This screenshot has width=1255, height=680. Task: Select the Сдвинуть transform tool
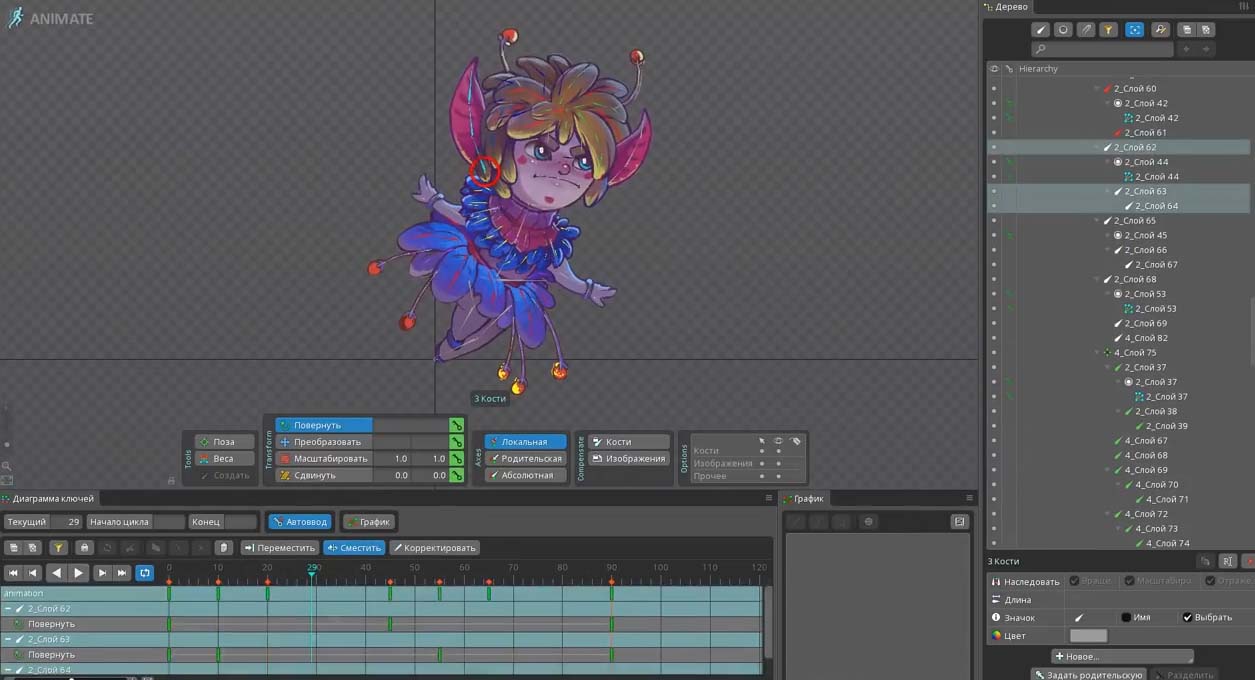pos(323,476)
